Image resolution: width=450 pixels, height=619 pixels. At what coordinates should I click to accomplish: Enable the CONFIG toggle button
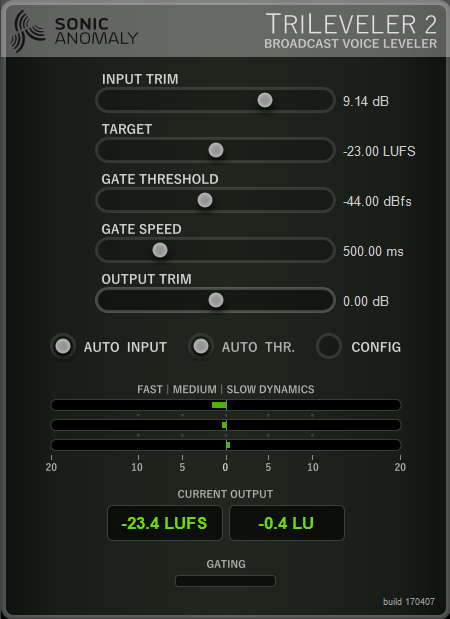(x=329, y=346)
